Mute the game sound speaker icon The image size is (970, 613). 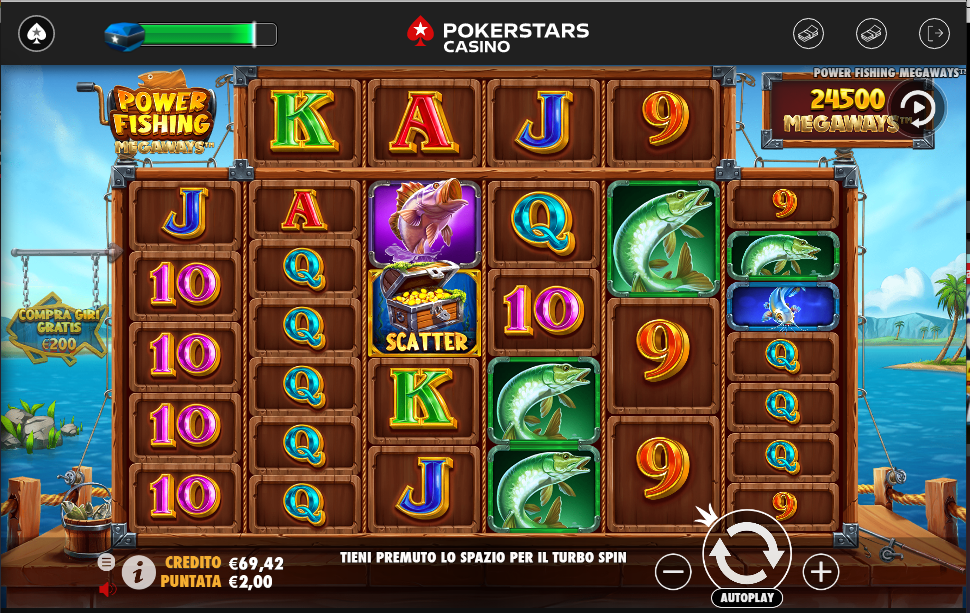click(108, 589)
